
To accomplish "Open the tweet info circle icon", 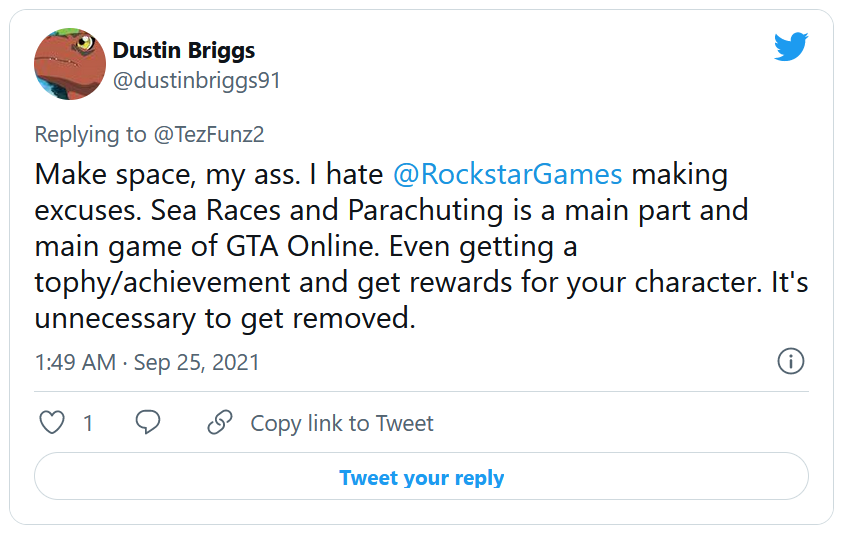I will coord(790,362).
